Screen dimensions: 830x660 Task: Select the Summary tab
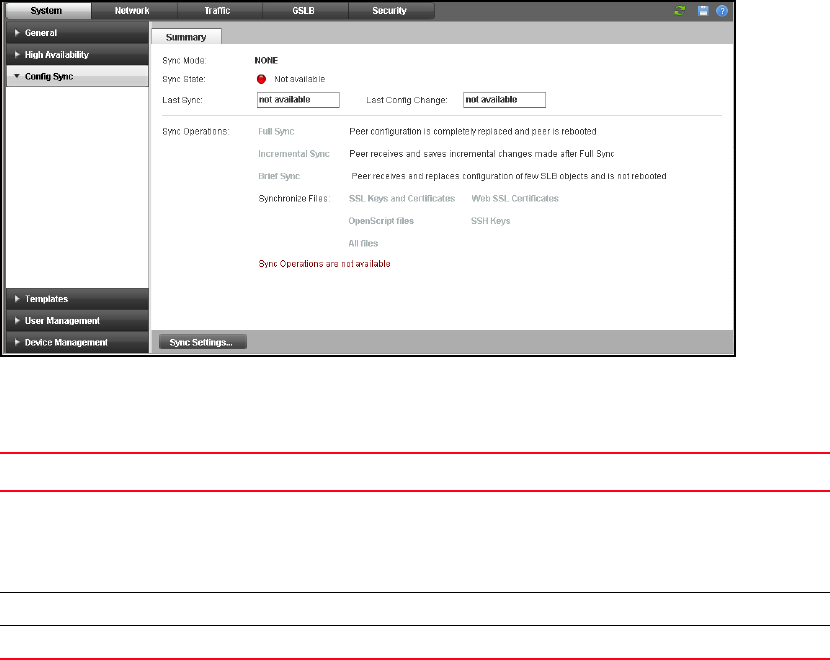click(186, 37)
